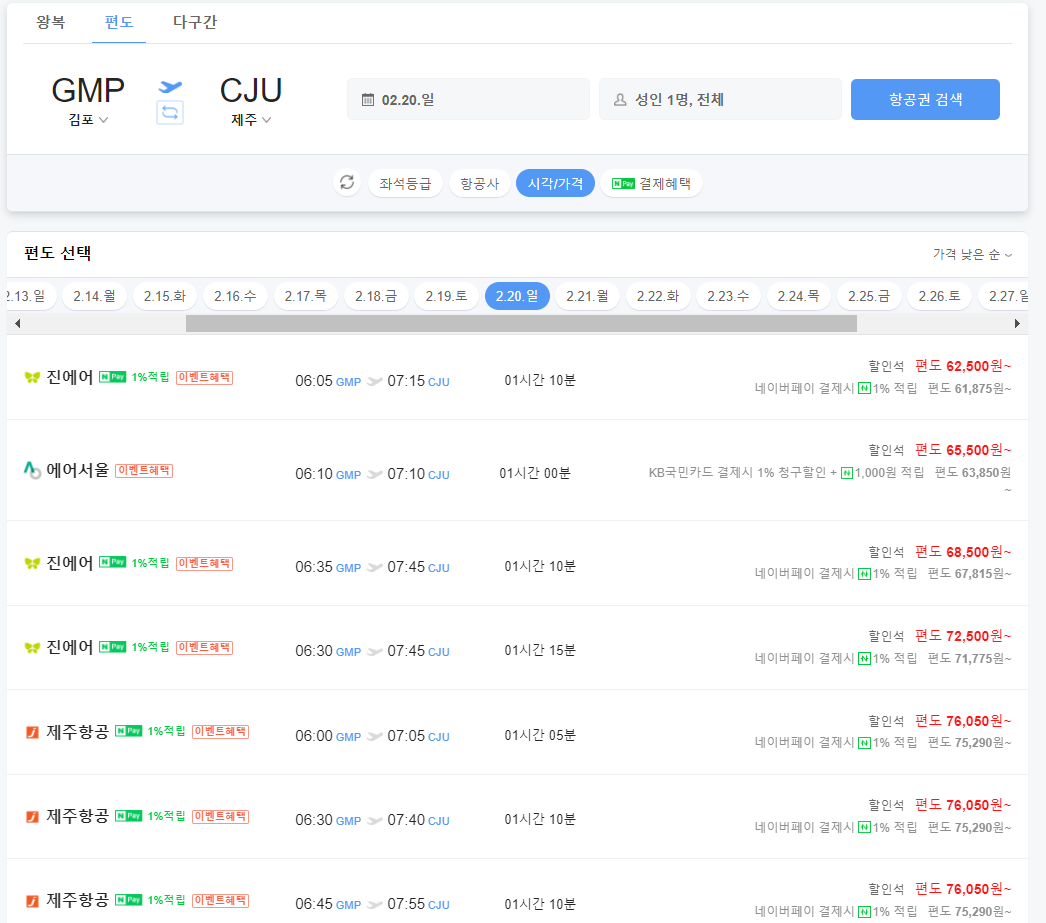Select date 2.16.수
This screenshot has height=923, width=1046.
point(235,296)
